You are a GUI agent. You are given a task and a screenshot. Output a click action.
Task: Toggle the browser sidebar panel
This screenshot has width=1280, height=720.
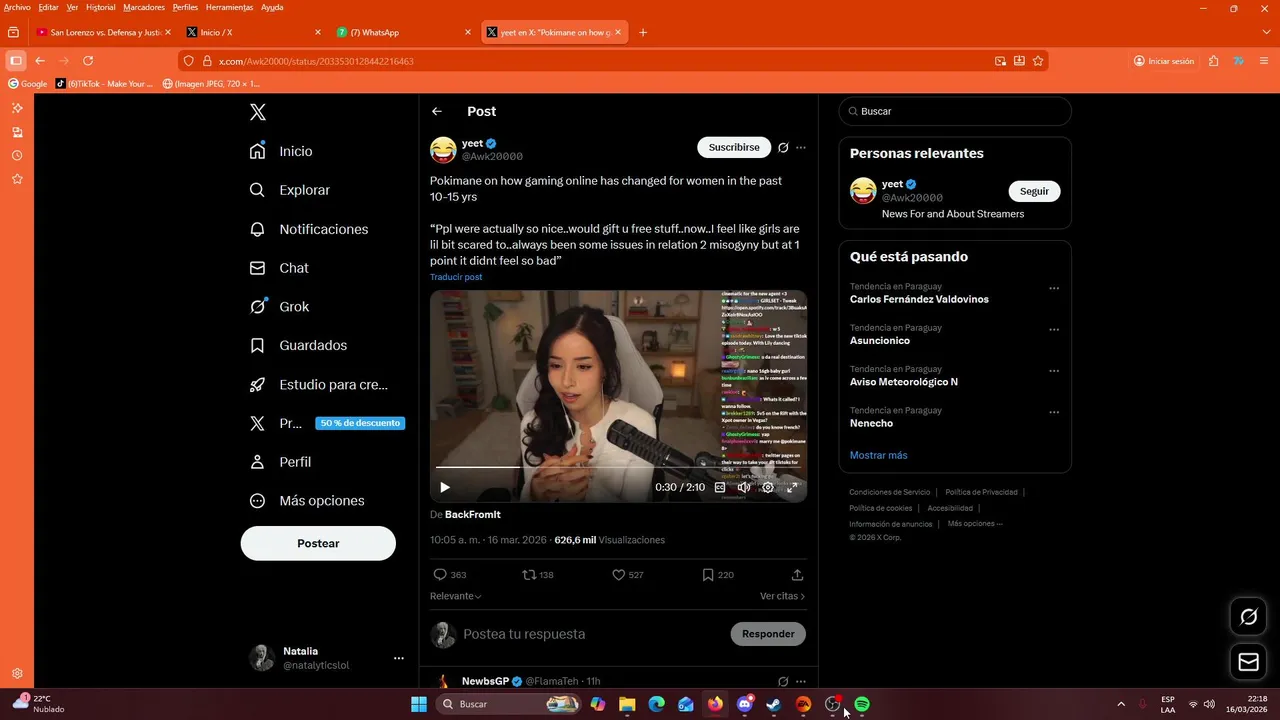15,61
